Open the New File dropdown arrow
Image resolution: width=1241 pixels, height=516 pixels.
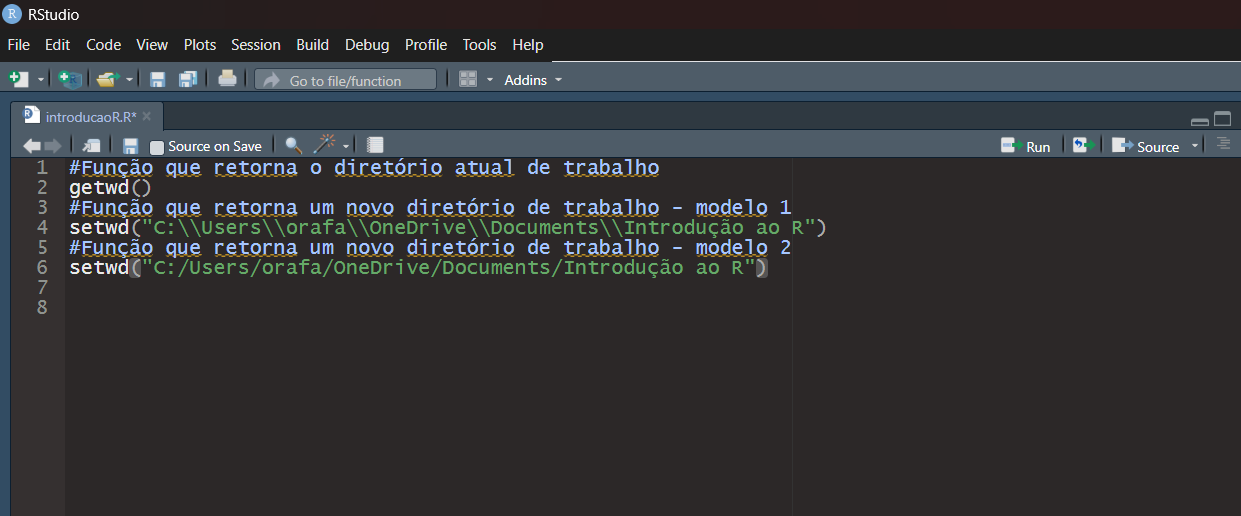click(41, 80)
